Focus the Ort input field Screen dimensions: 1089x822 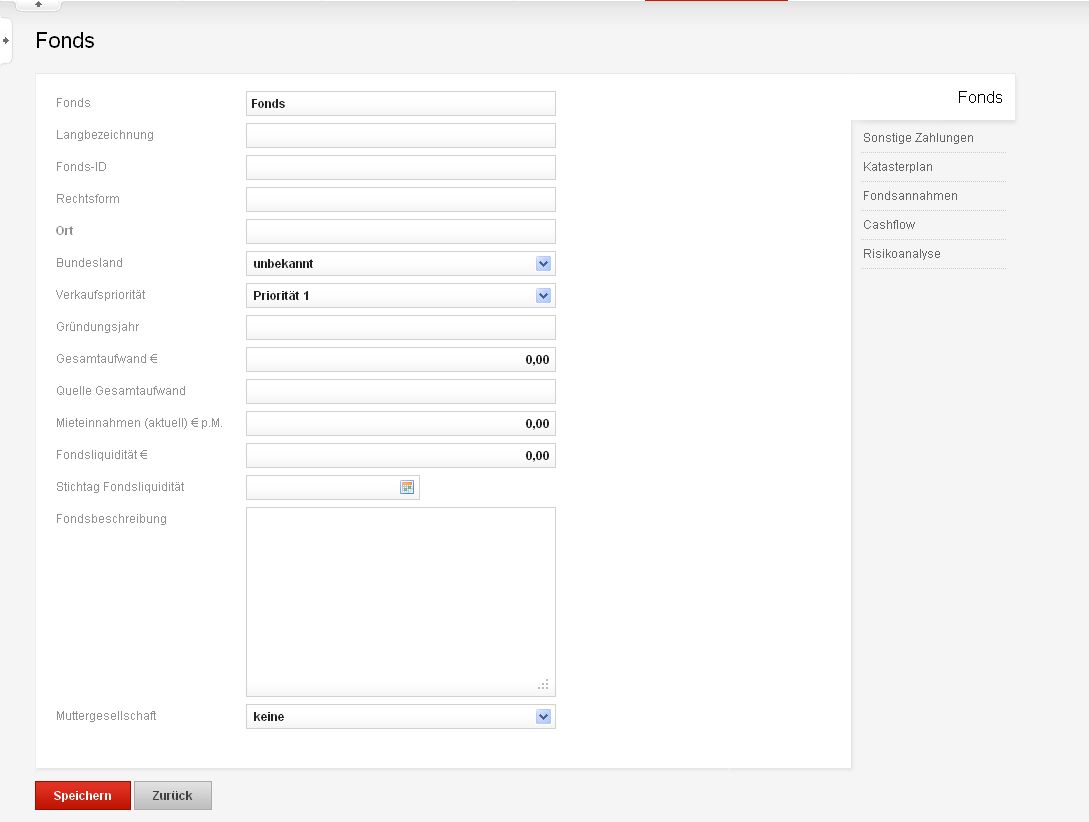tap(401, 231)
